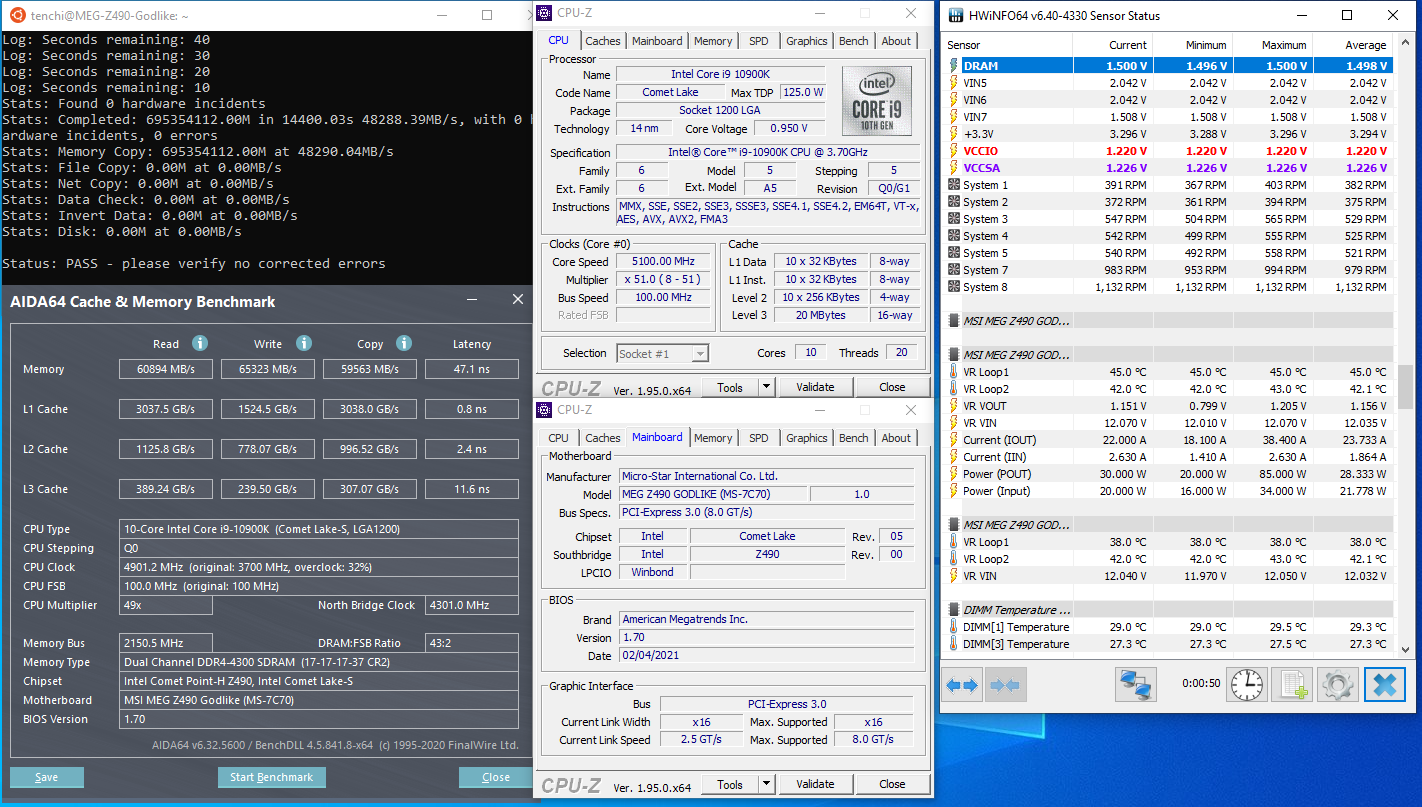Viewport: 1422px width, 807px height.
Task: Click the Maximum column header in HWiNFO
Action: tap(1272, 45)
